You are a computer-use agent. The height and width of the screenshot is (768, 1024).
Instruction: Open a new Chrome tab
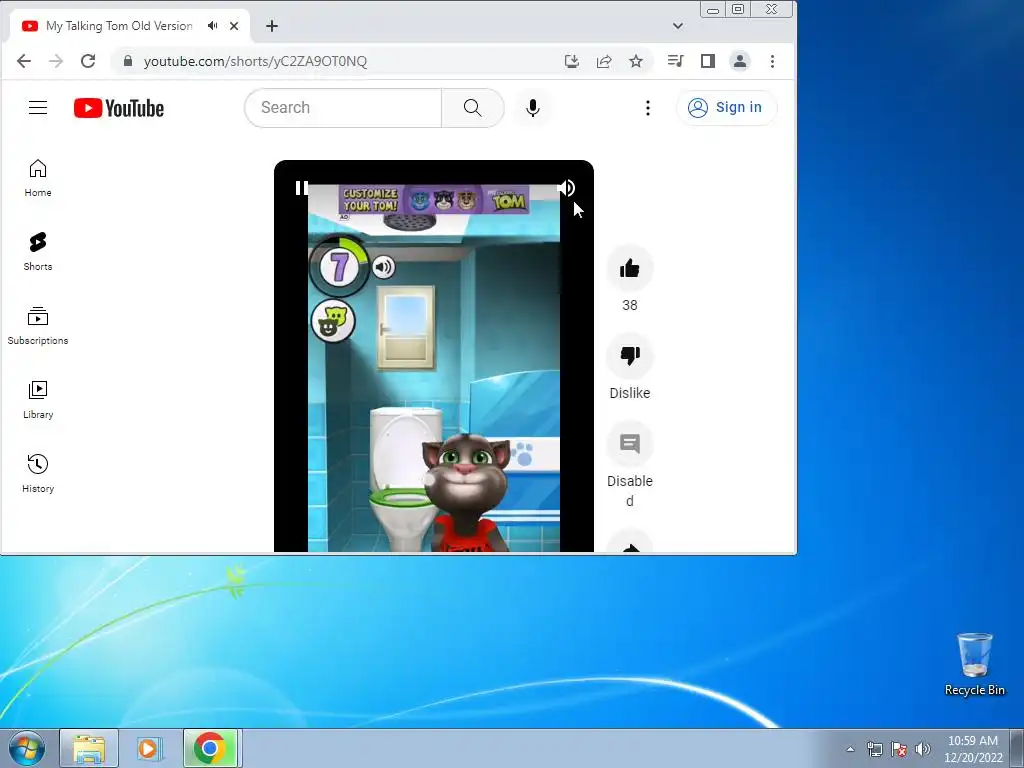[x=272, y=26]
